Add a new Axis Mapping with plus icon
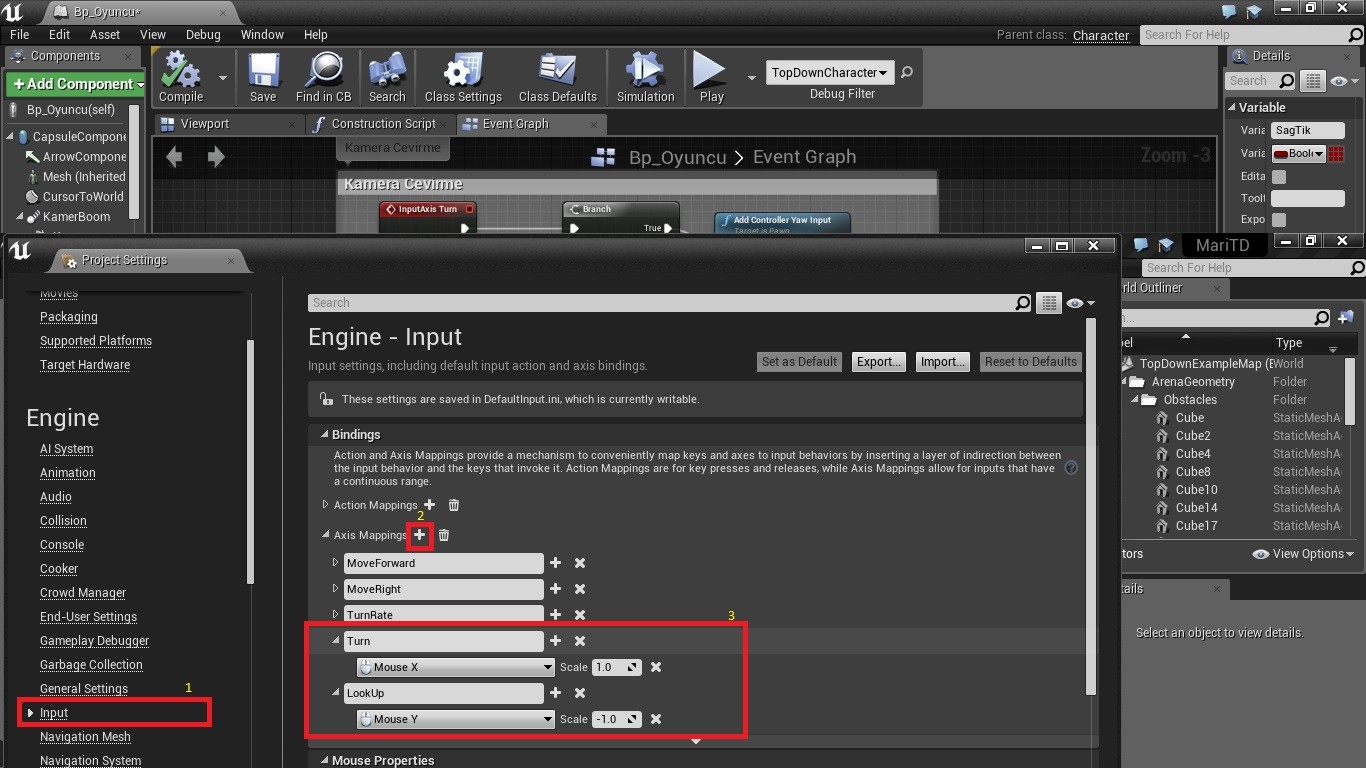 pos(420,535)
